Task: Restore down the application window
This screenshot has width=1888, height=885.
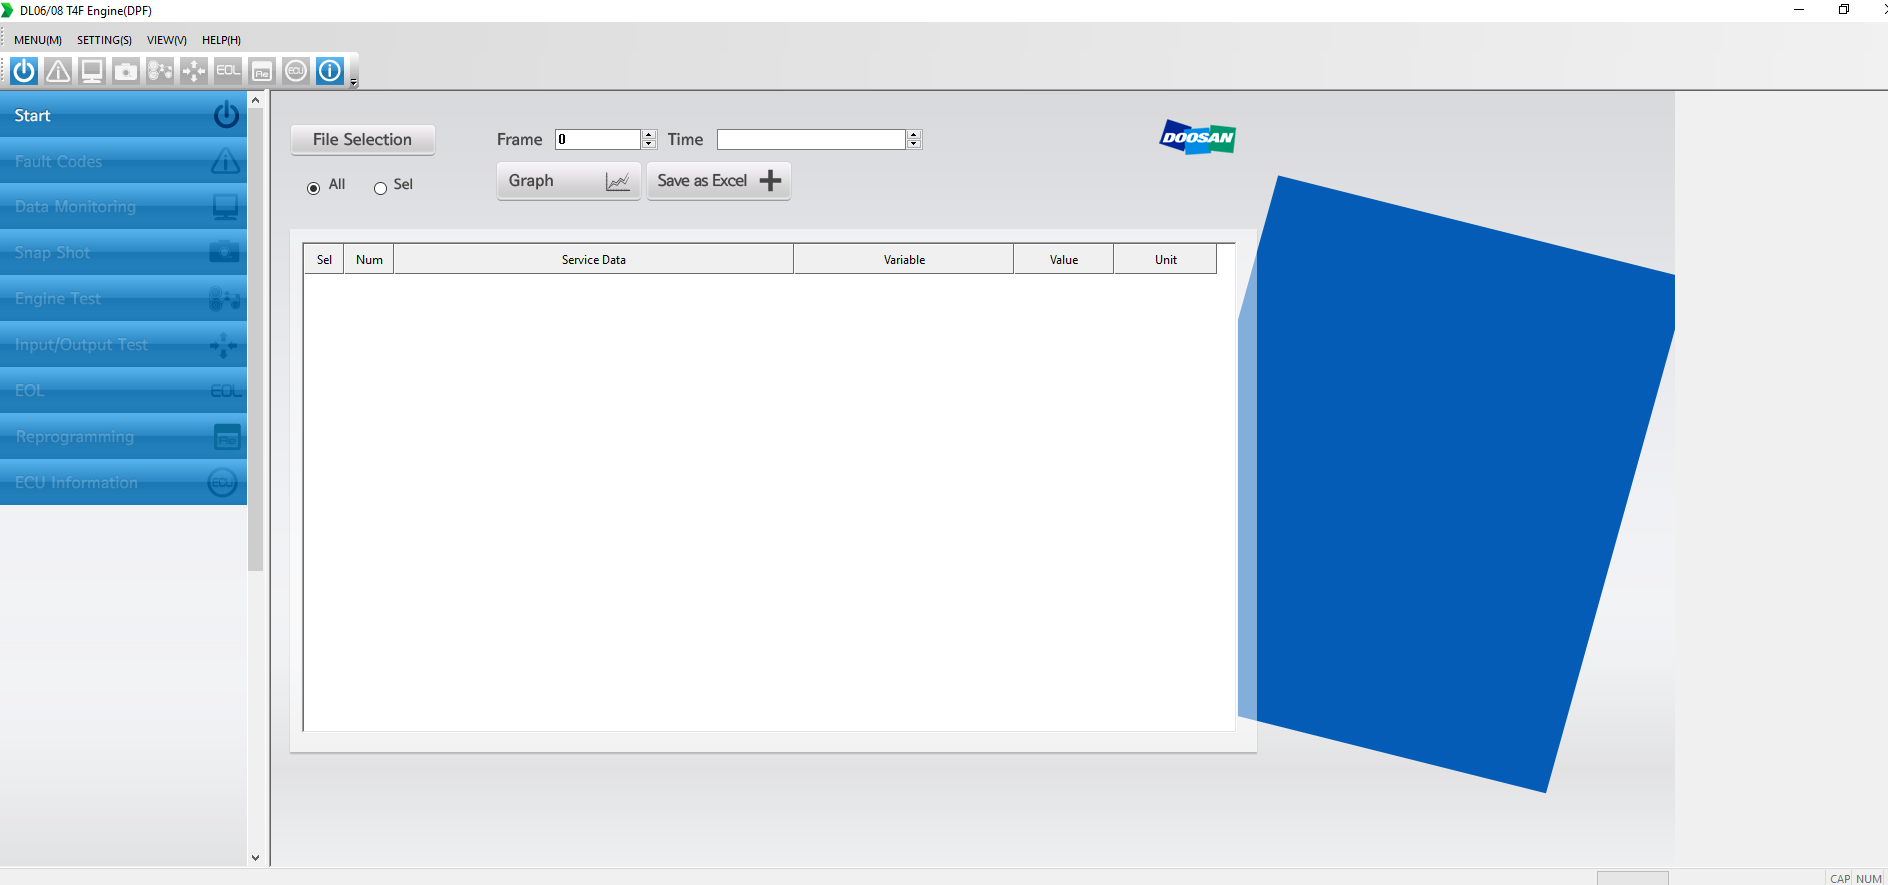Action: tap(1844, 10)
